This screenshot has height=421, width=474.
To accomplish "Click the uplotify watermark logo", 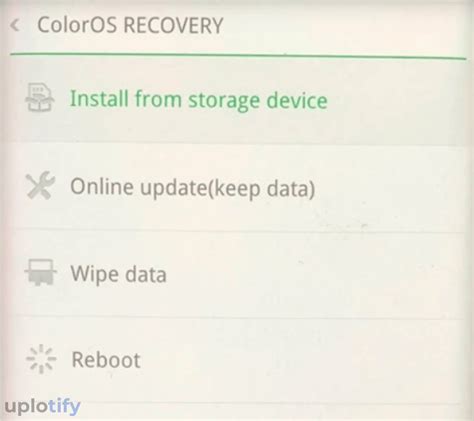I will 43,406.
